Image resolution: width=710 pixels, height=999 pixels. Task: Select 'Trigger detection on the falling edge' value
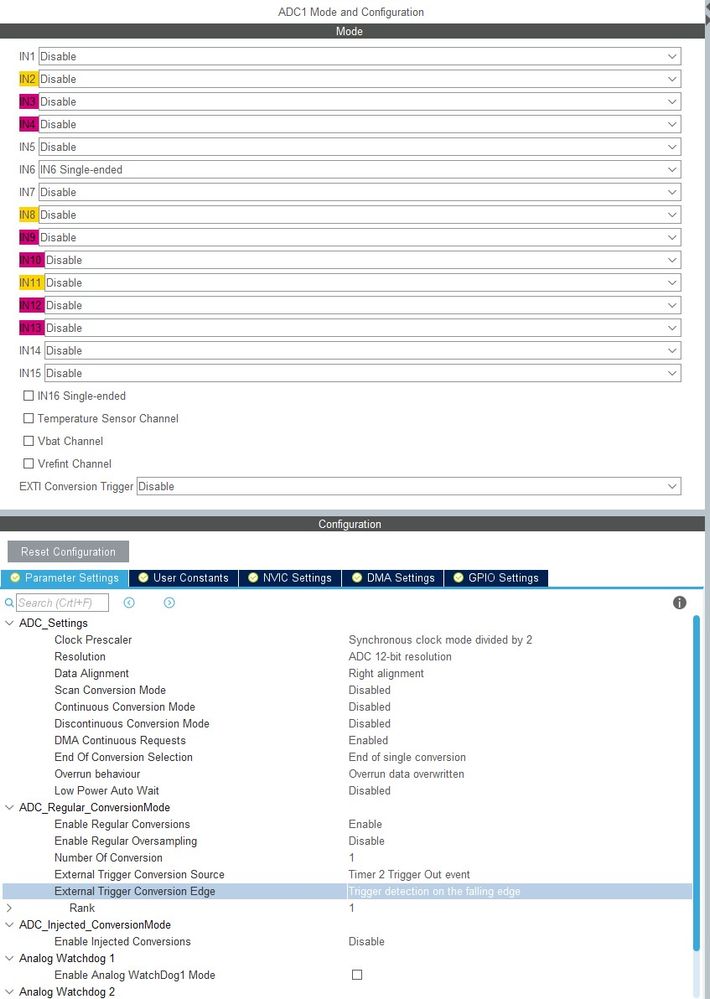435,891
